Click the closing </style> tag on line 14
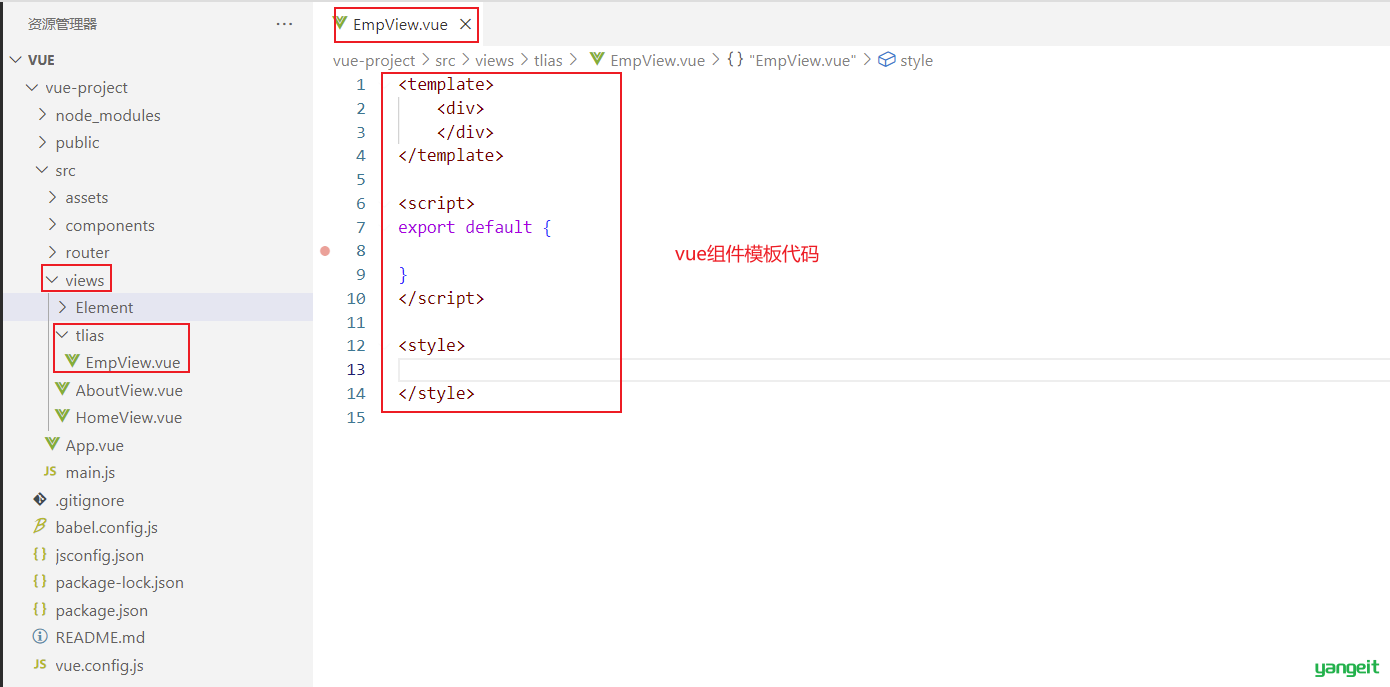The image size is (1390, 687). pyautogui.click(x=436, y=393)
